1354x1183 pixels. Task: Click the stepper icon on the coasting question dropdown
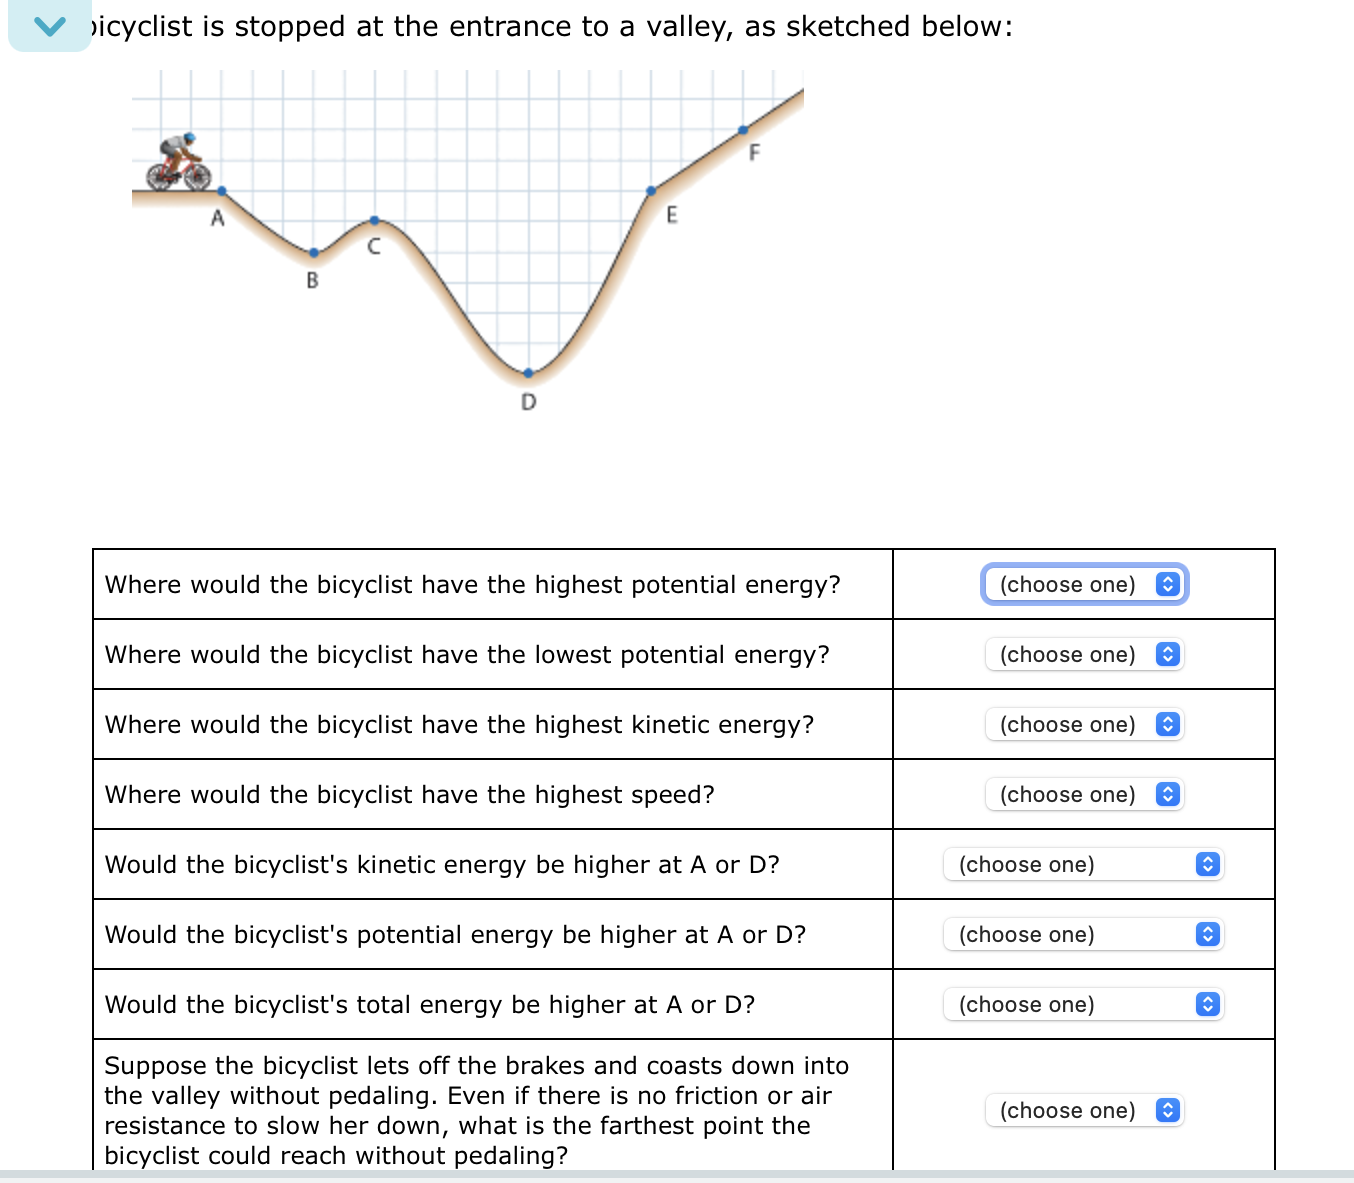[x=1166, y=1110]
